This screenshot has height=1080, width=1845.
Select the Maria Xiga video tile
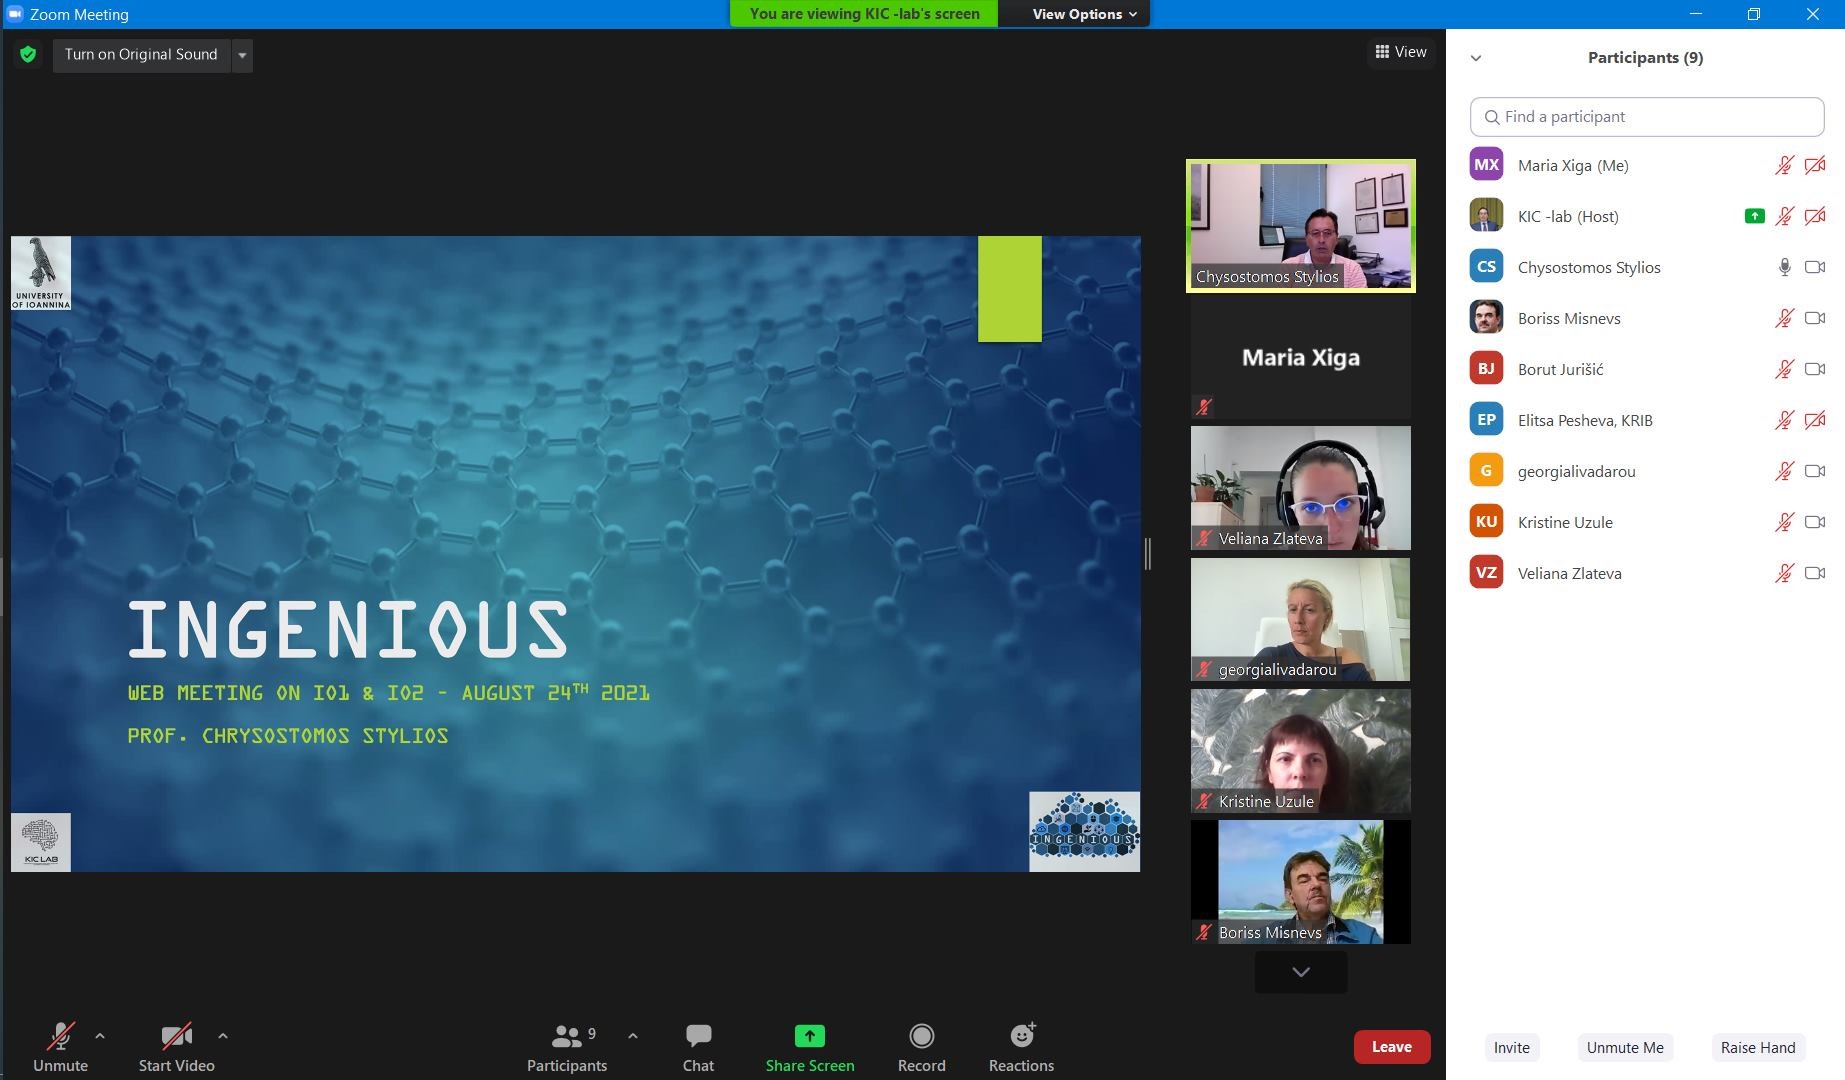[x=1301, y=357]
